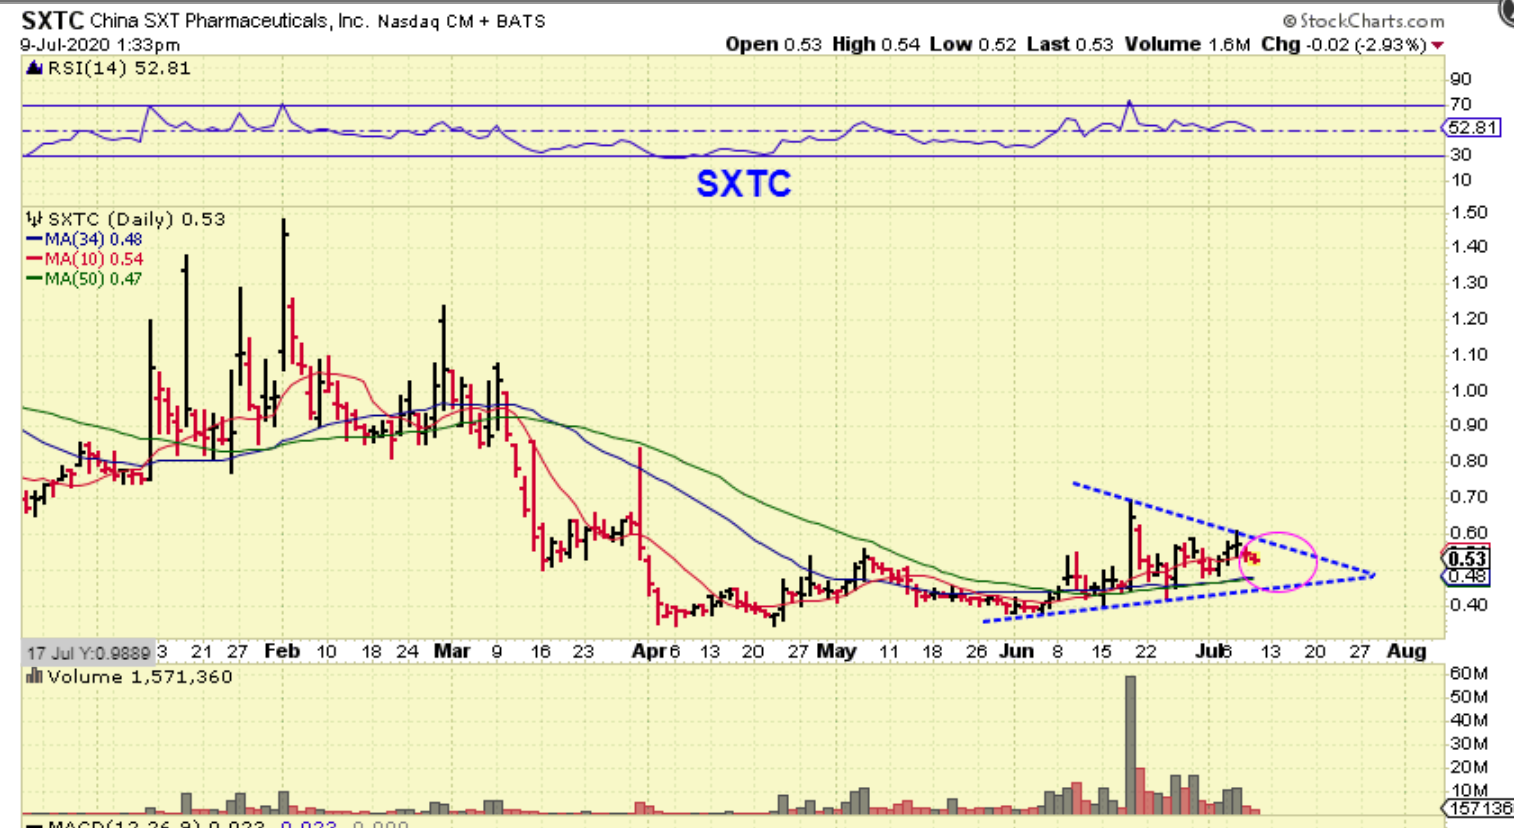Click the Chg -0.02 (-2.93%) value
This screenshot has height=828, width=1514.
click(x=1343, y=44)
